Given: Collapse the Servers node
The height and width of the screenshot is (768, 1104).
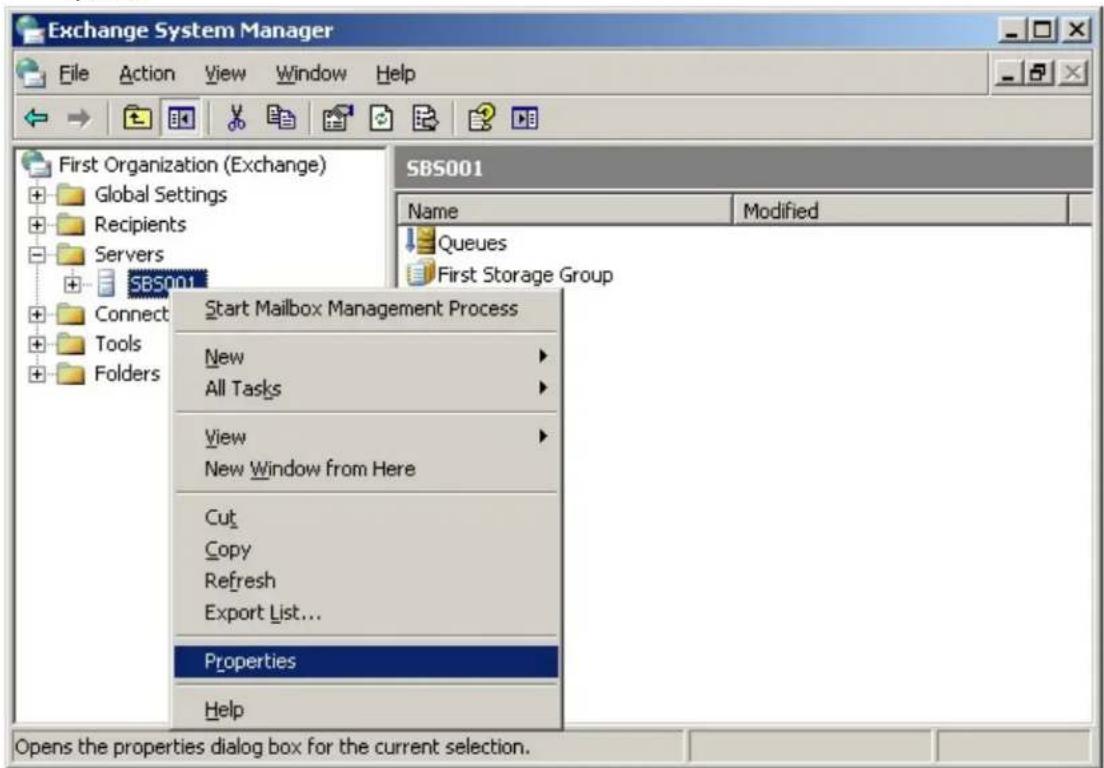Looking at the screenshot, I should 37,255.
